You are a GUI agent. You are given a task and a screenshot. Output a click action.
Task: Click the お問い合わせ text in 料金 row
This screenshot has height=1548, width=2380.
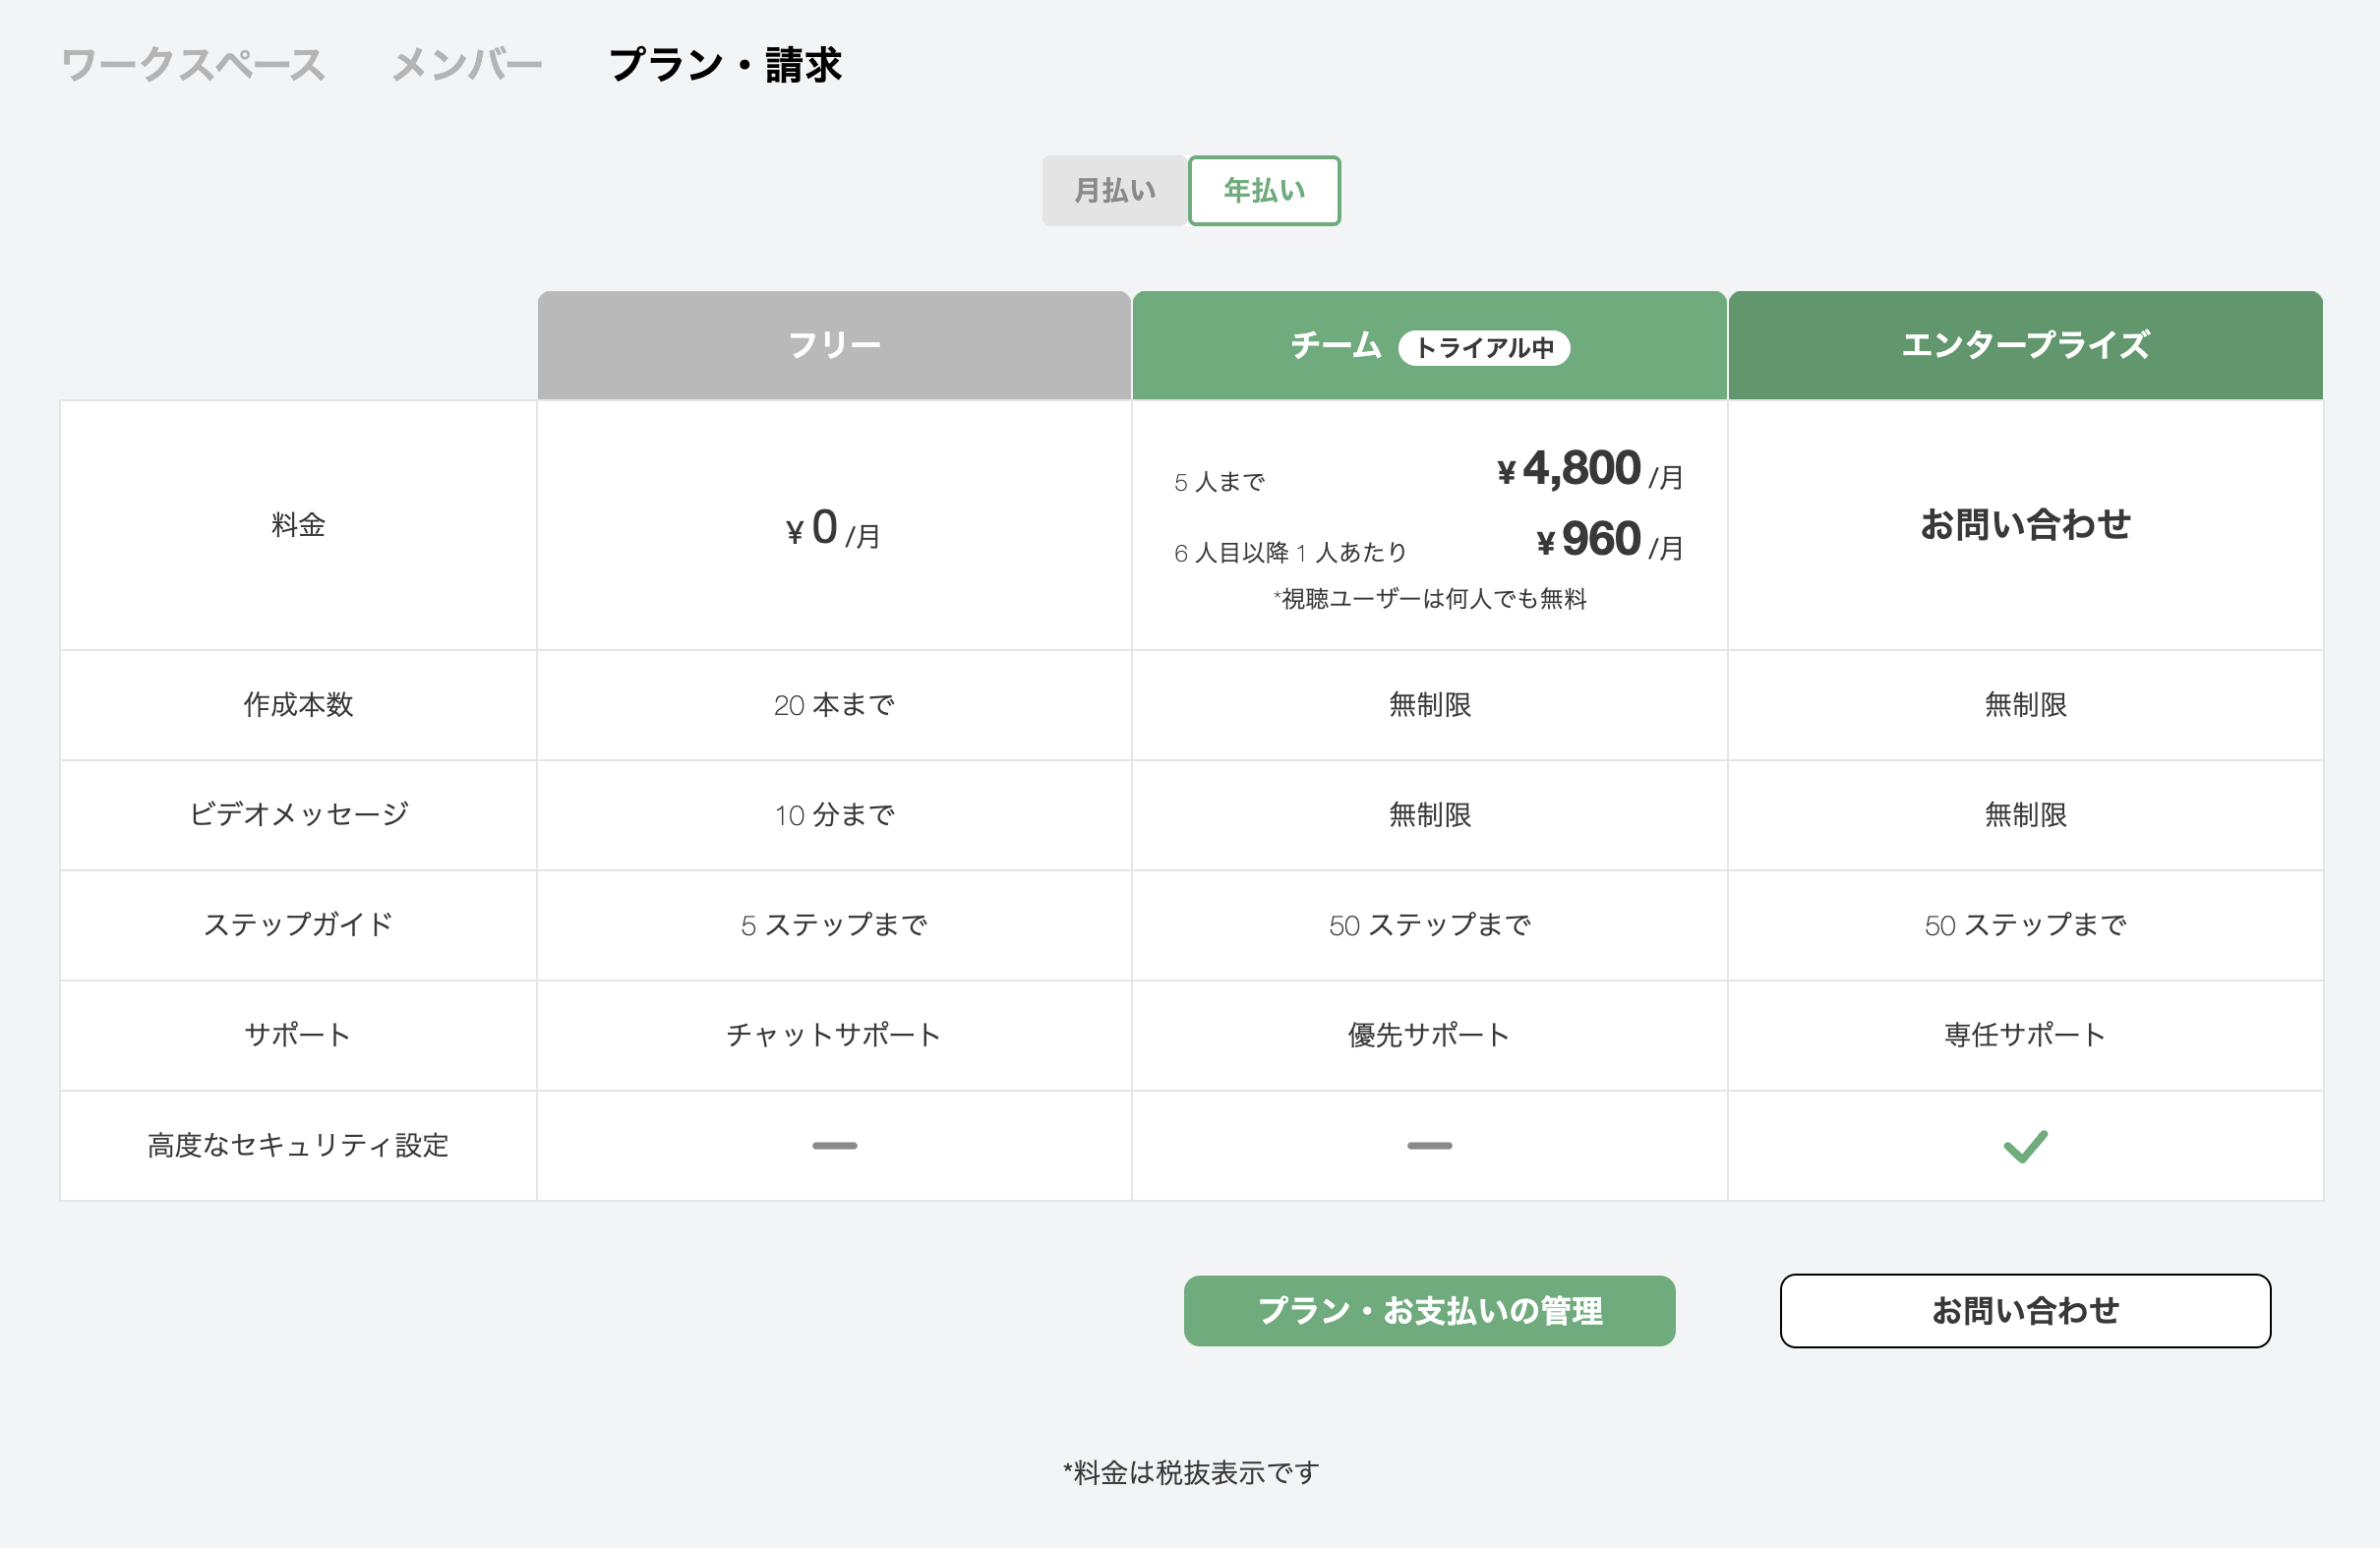(2025, 526)
